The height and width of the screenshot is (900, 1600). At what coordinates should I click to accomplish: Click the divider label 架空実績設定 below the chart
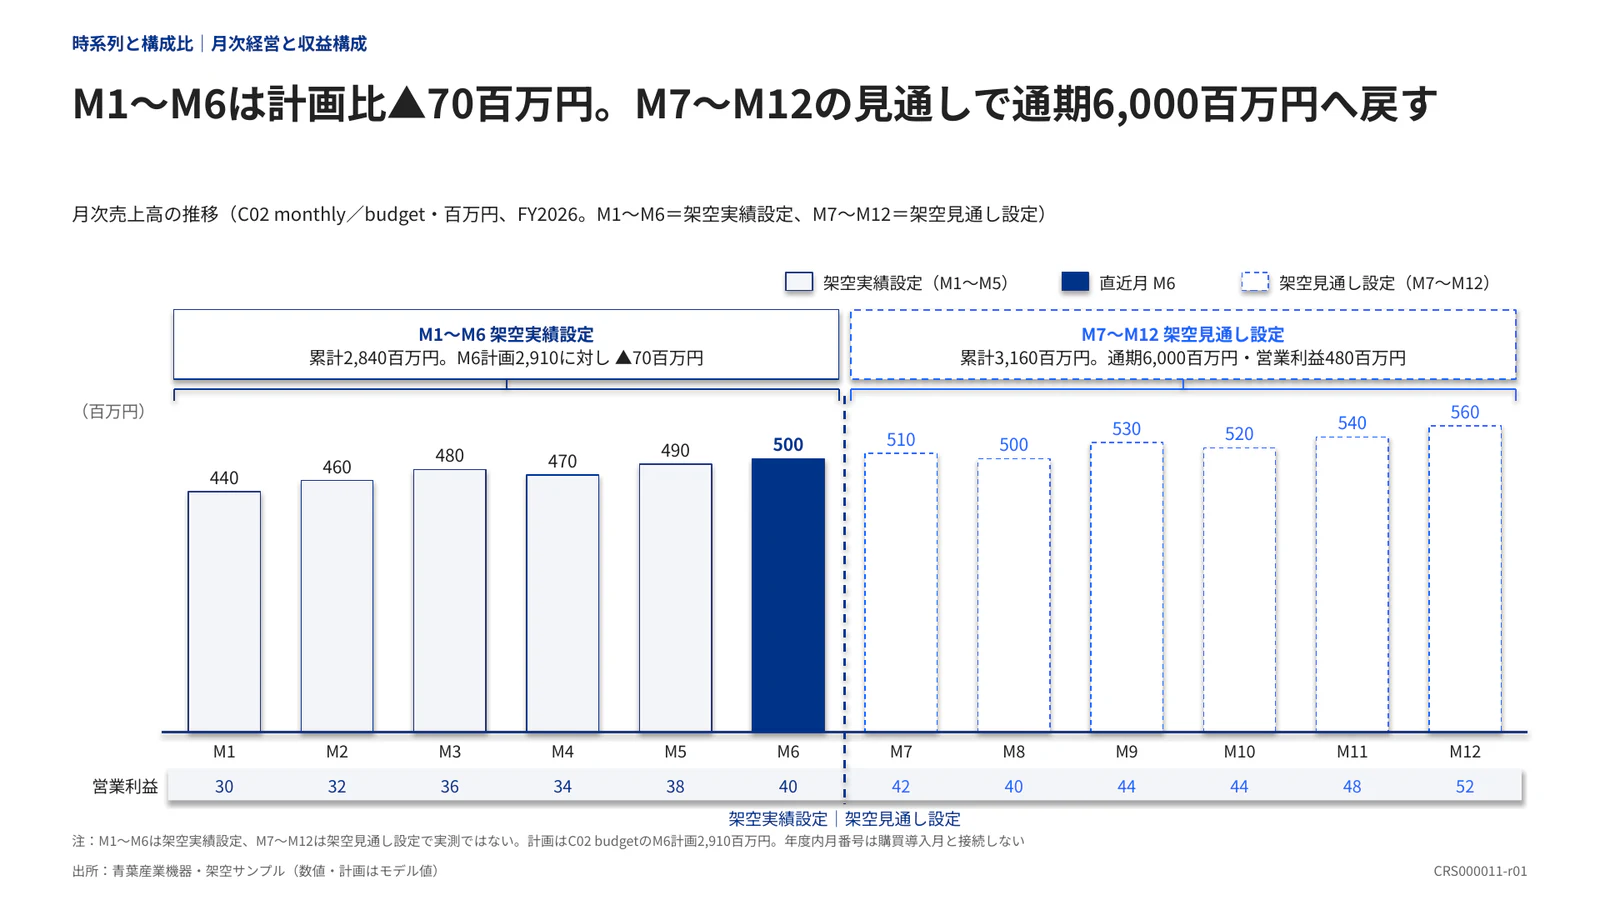pos(778,818)
